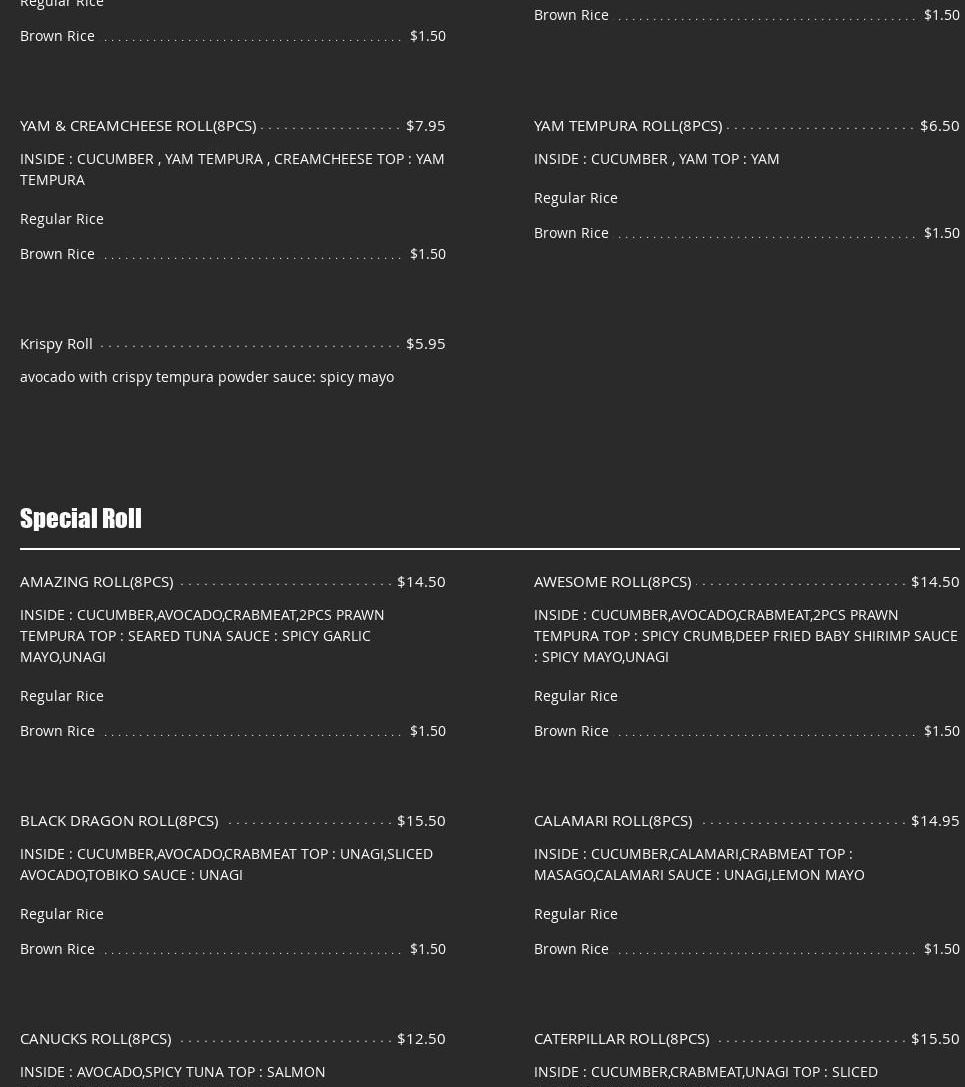Select Regular Rice for Black Dragon Roll

click(x=62, y=913)
